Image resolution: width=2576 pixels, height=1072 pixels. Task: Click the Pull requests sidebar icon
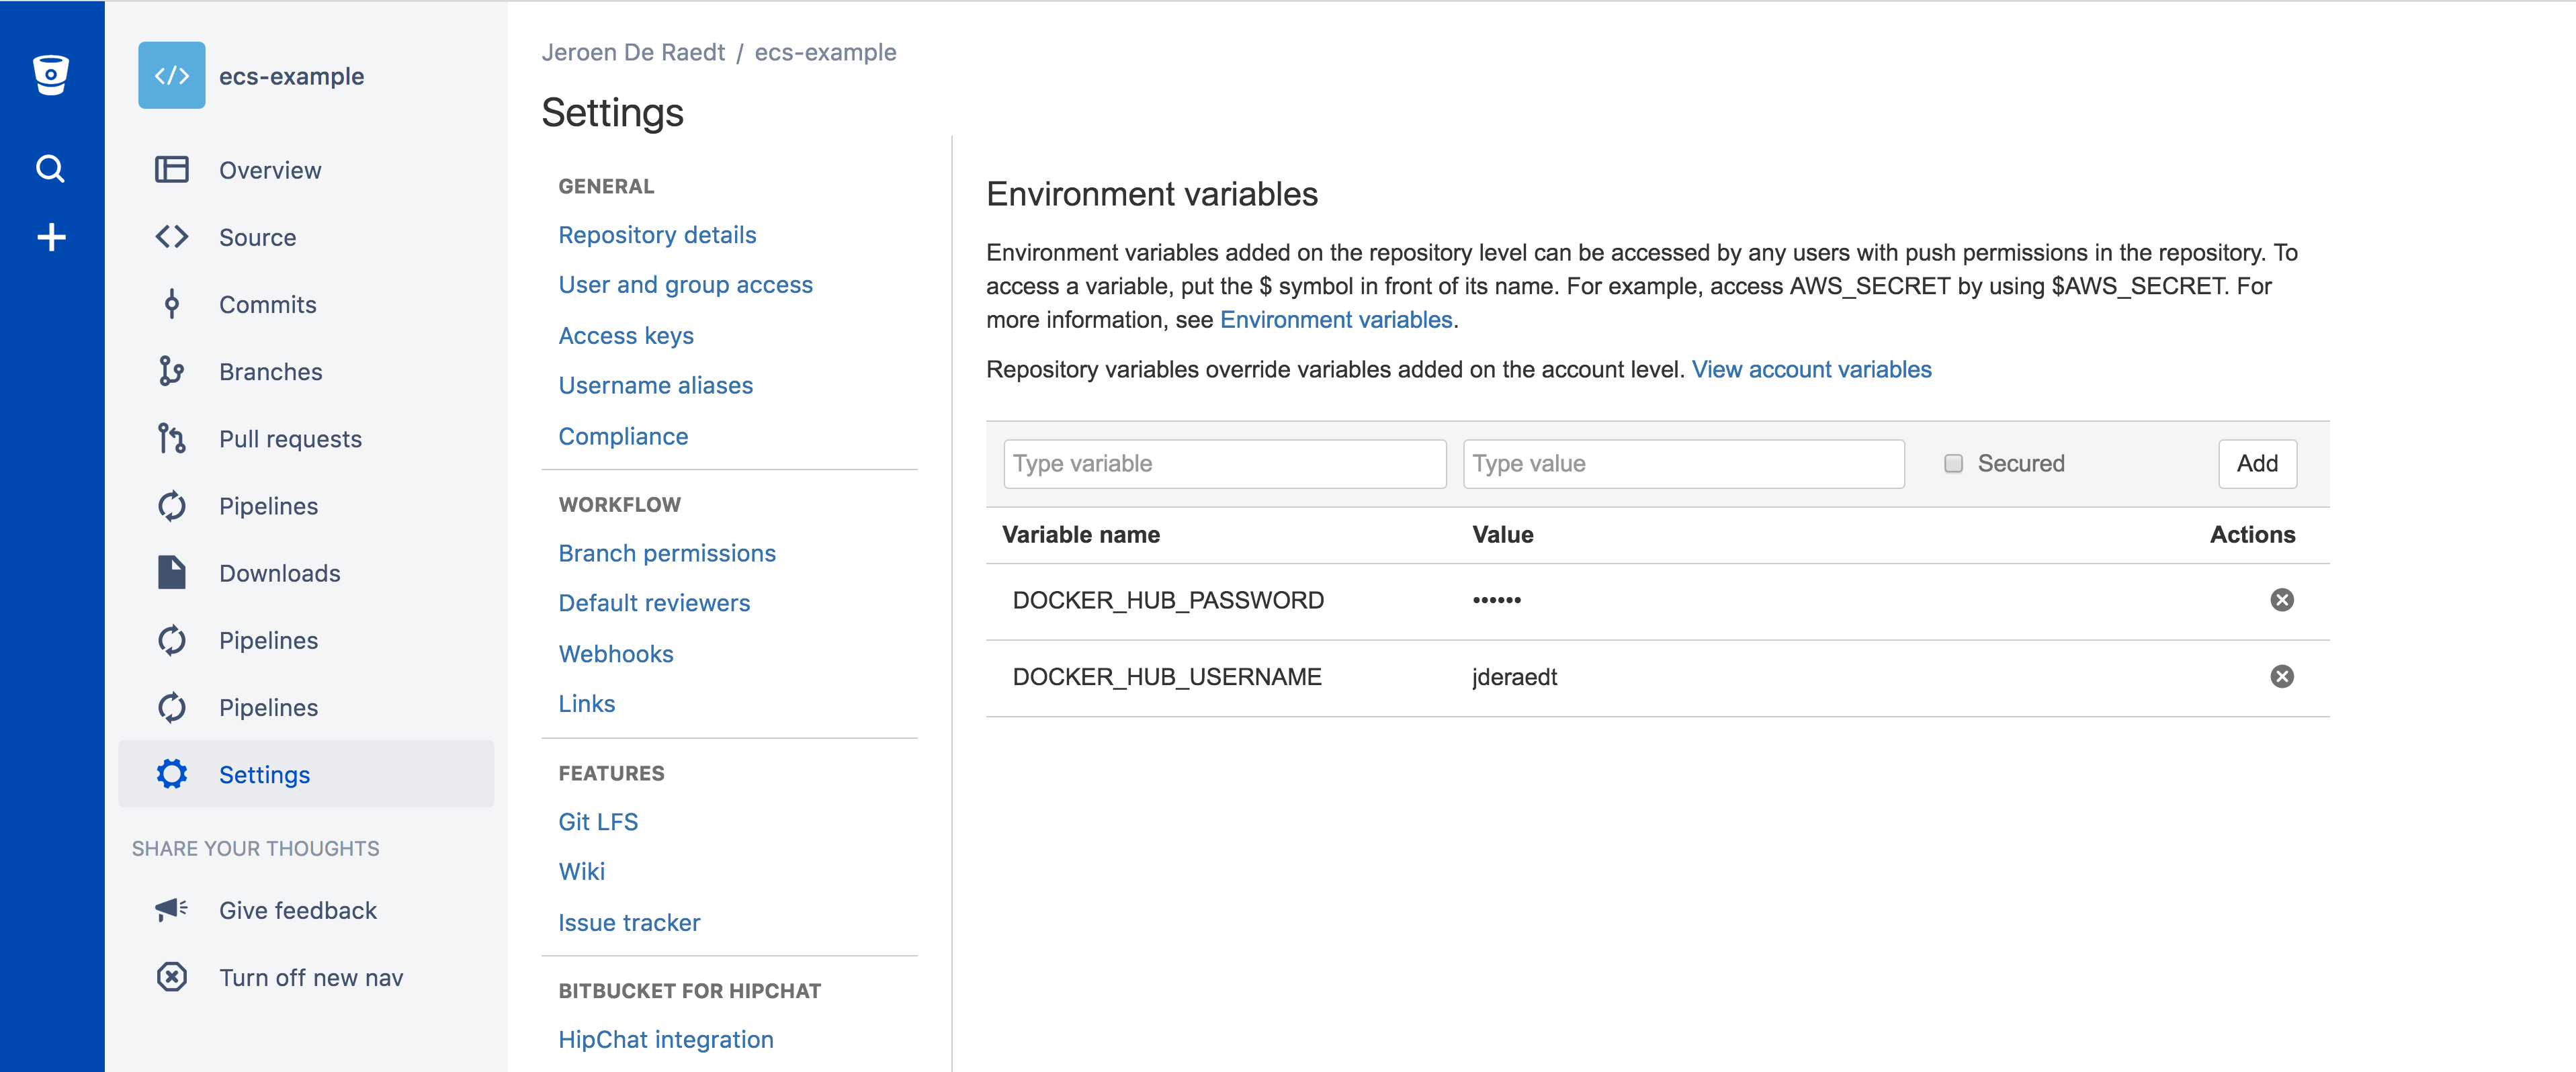tap(172, 438)
